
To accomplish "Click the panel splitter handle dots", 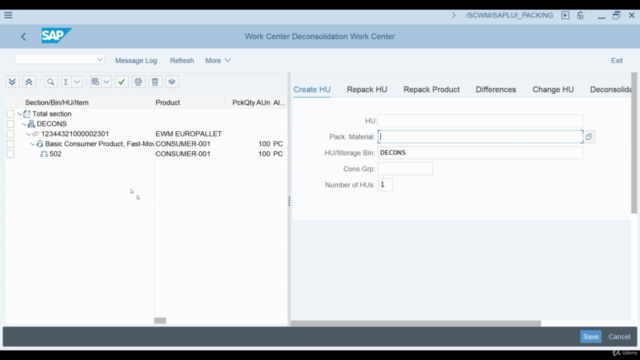I will [x=289, y=201].
